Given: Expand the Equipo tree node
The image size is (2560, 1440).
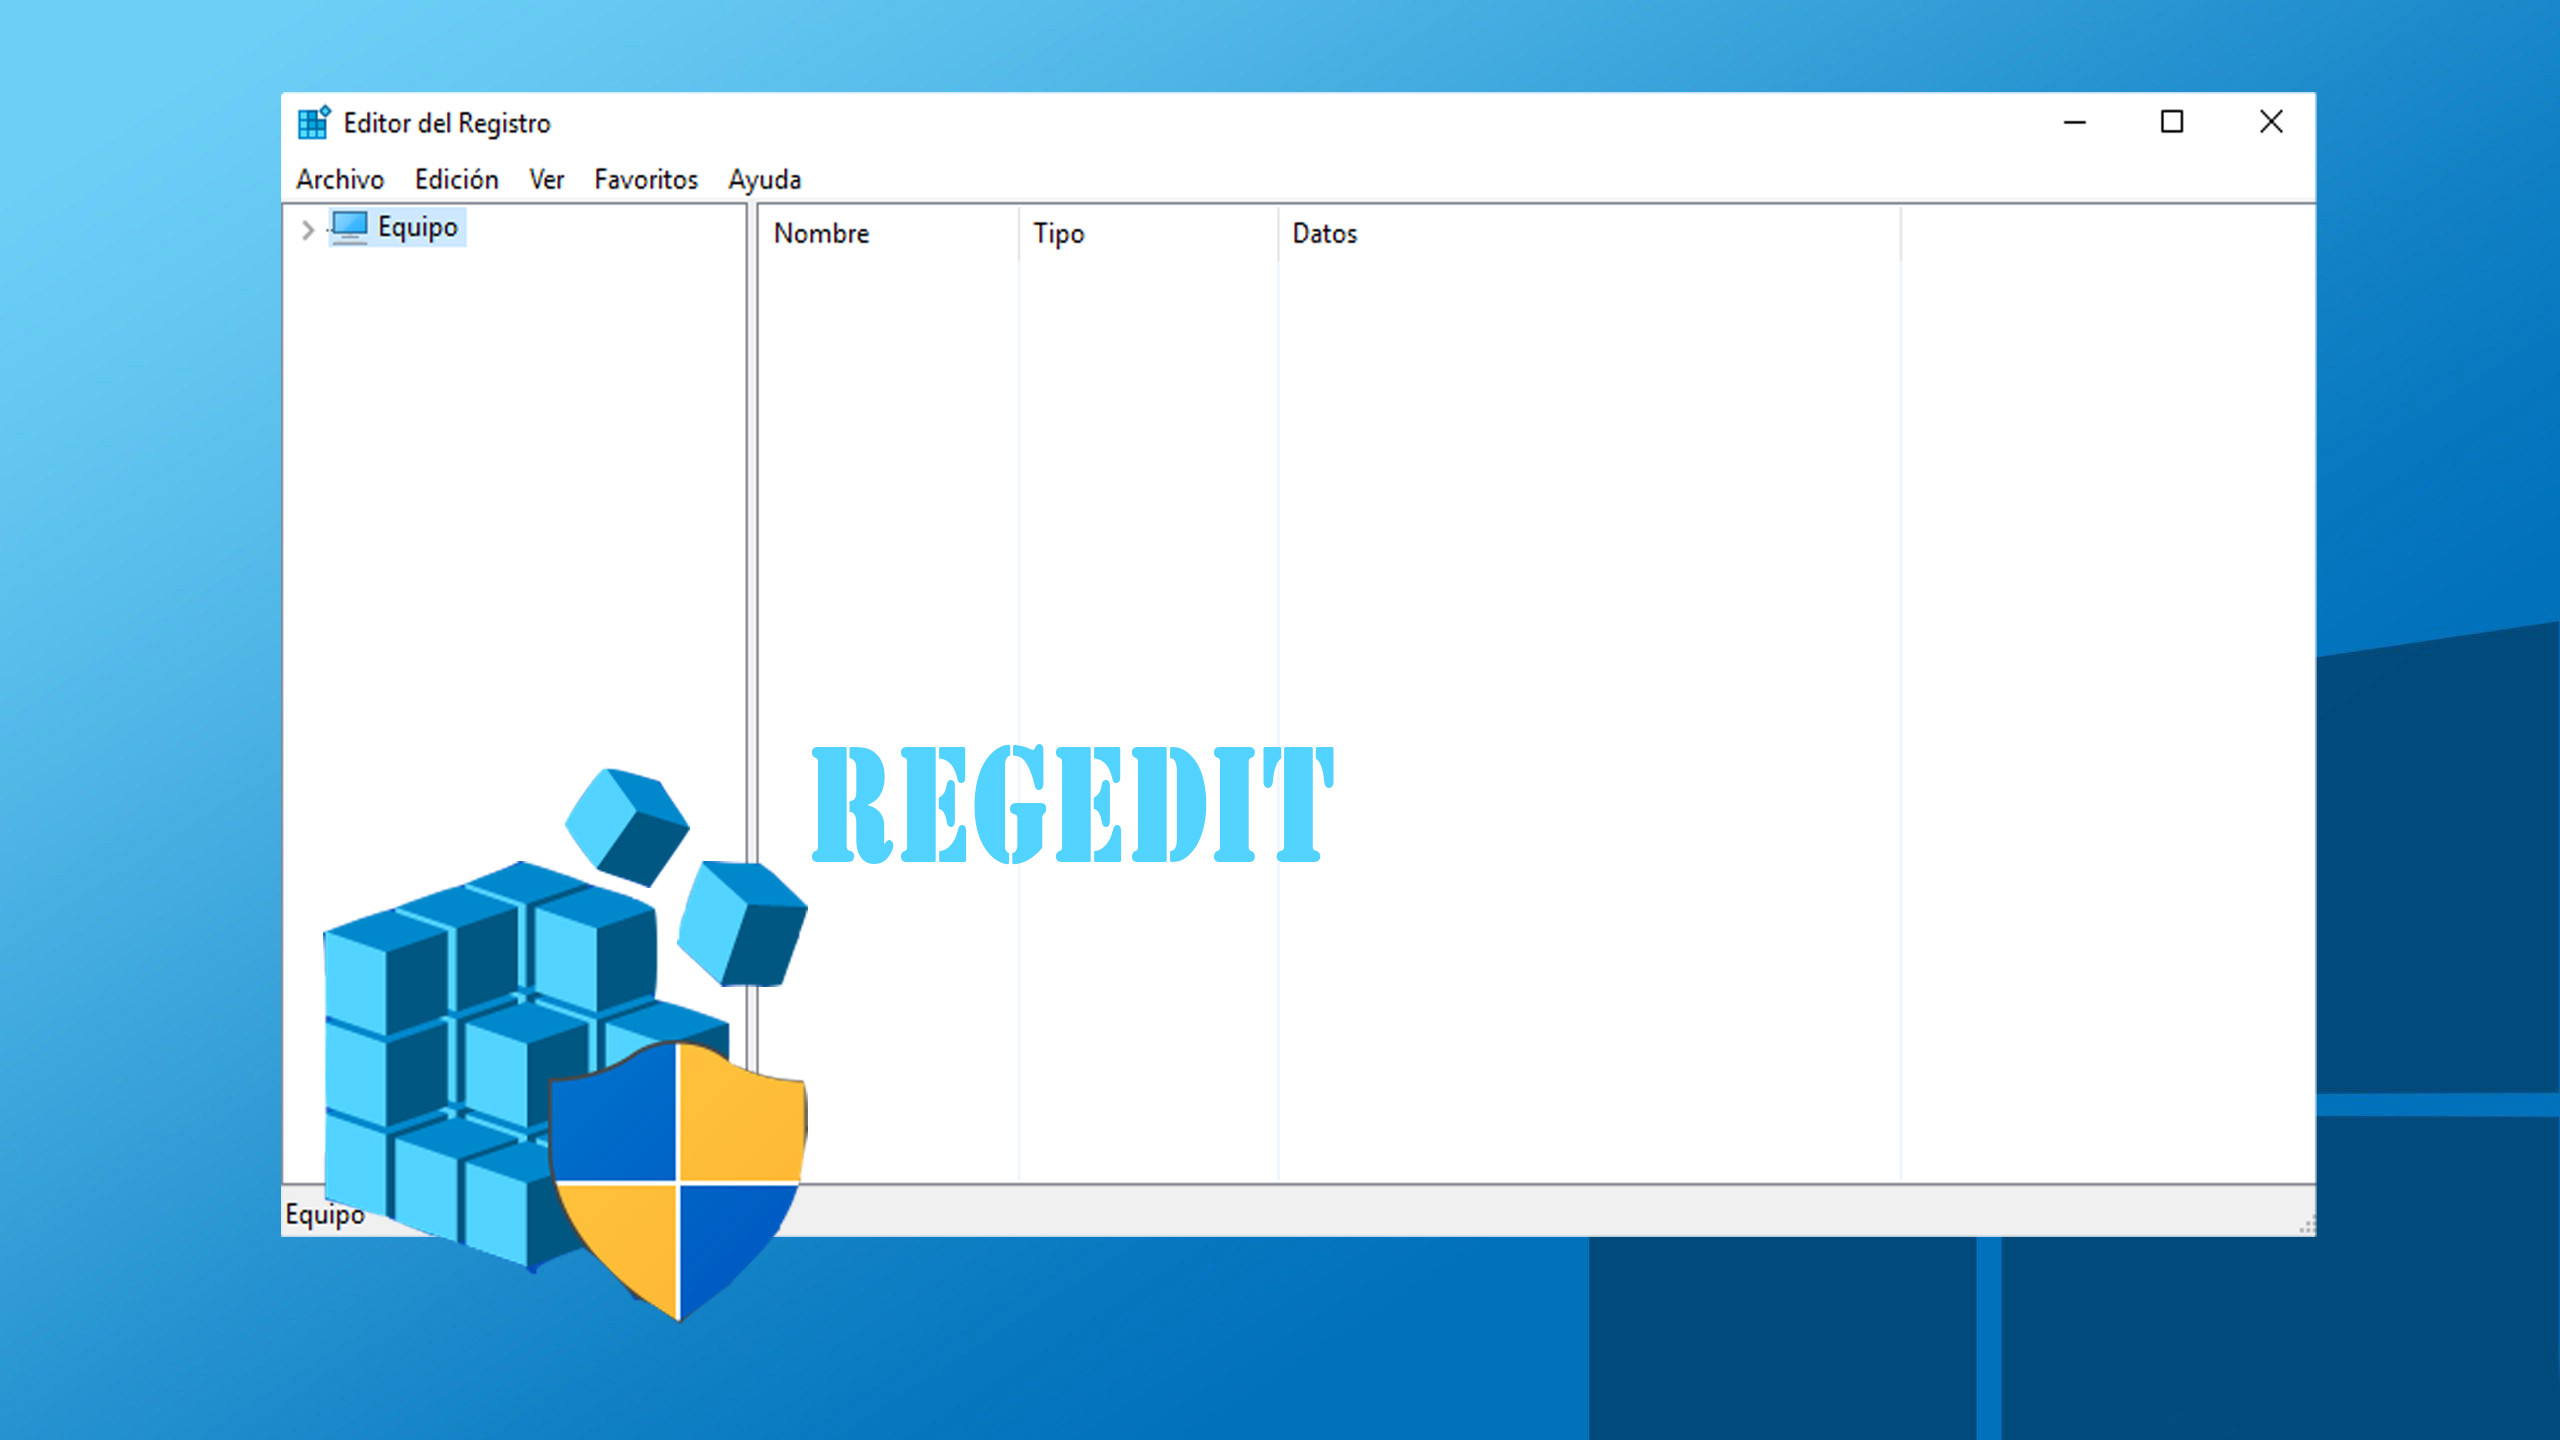Looking at the screenshot, I should 306,229.
